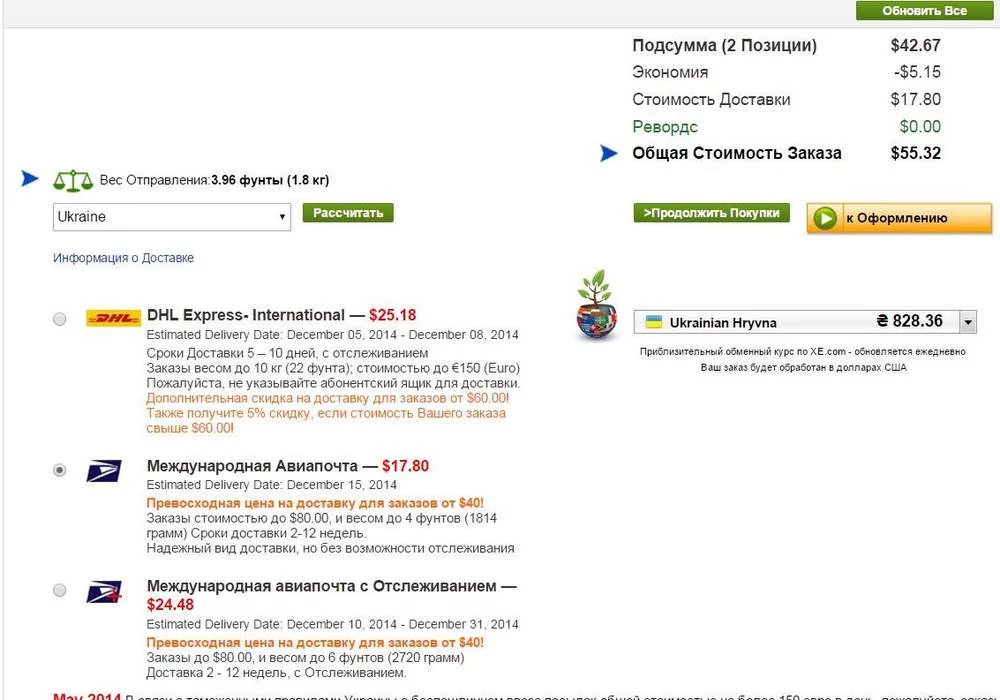Click the ₴ 828.36 converted amount

[x=909, y=321]
